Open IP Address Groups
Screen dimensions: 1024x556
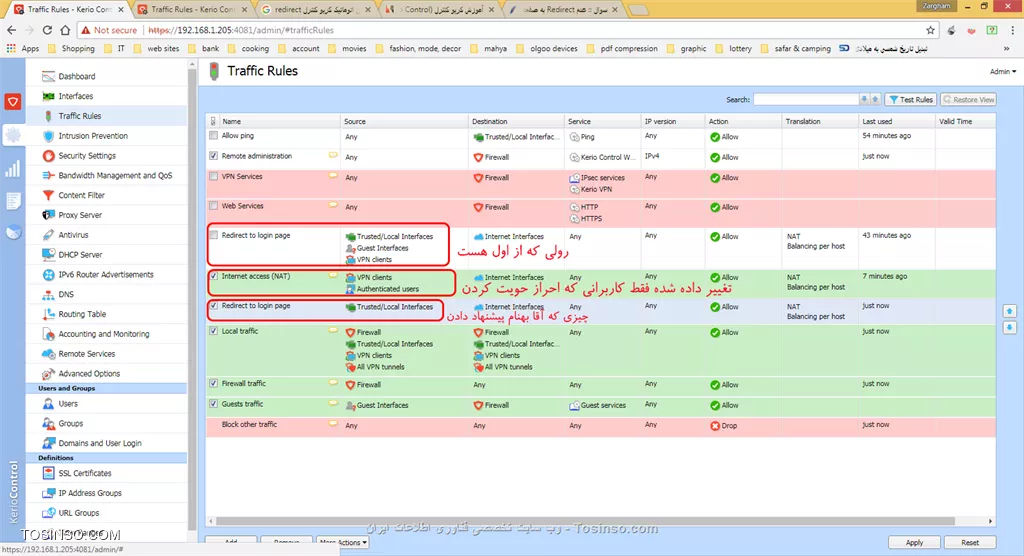[89, 493]
